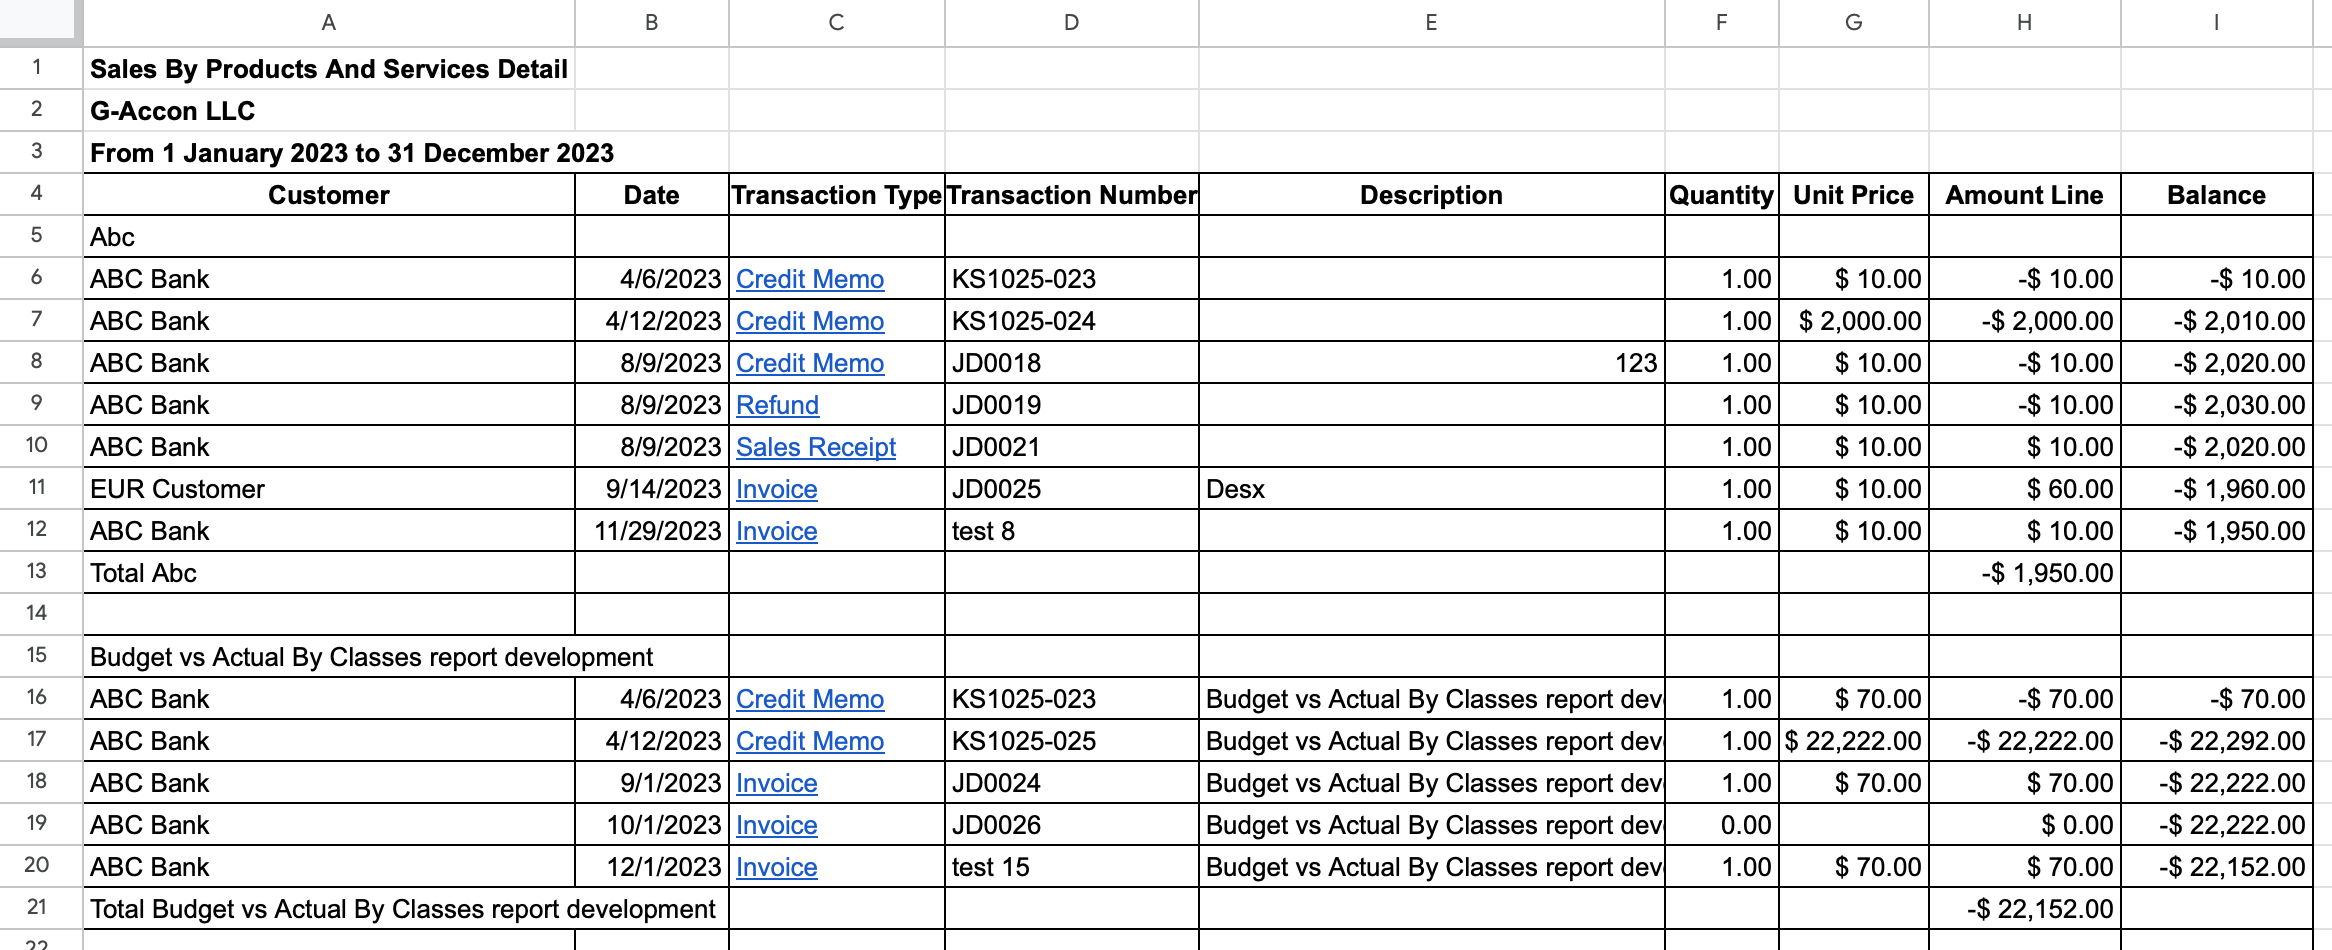Open Invoice link for JD0025
The image size is (2332, 950).
(777, 489)
